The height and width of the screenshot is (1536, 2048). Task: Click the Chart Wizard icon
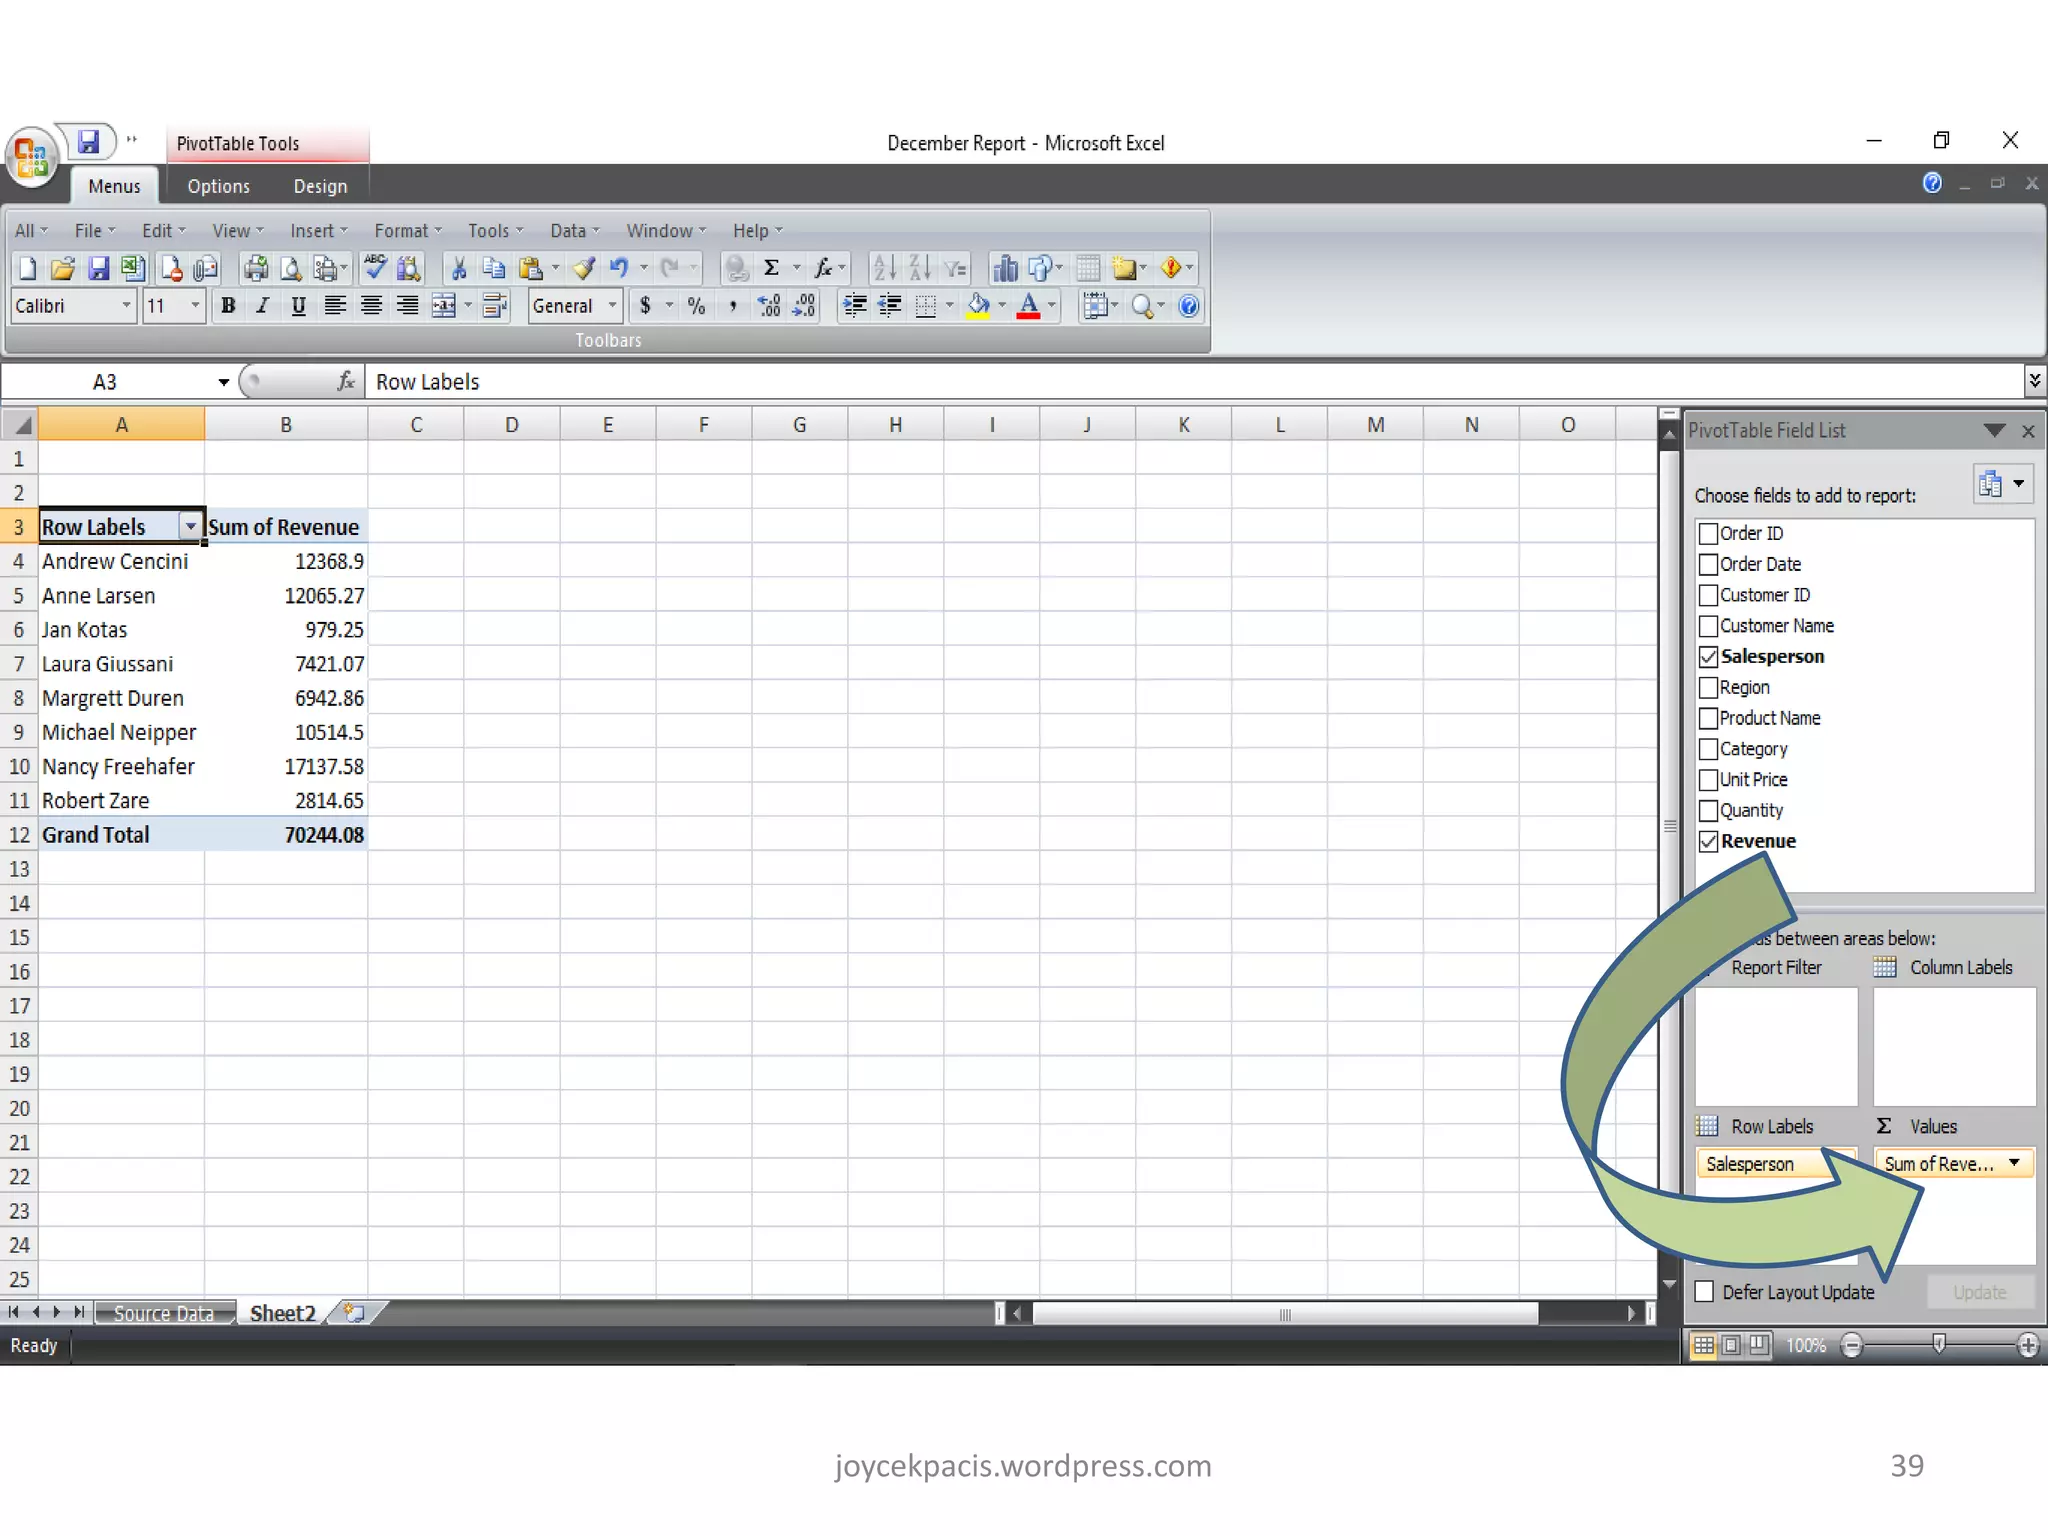(1004, 268)
